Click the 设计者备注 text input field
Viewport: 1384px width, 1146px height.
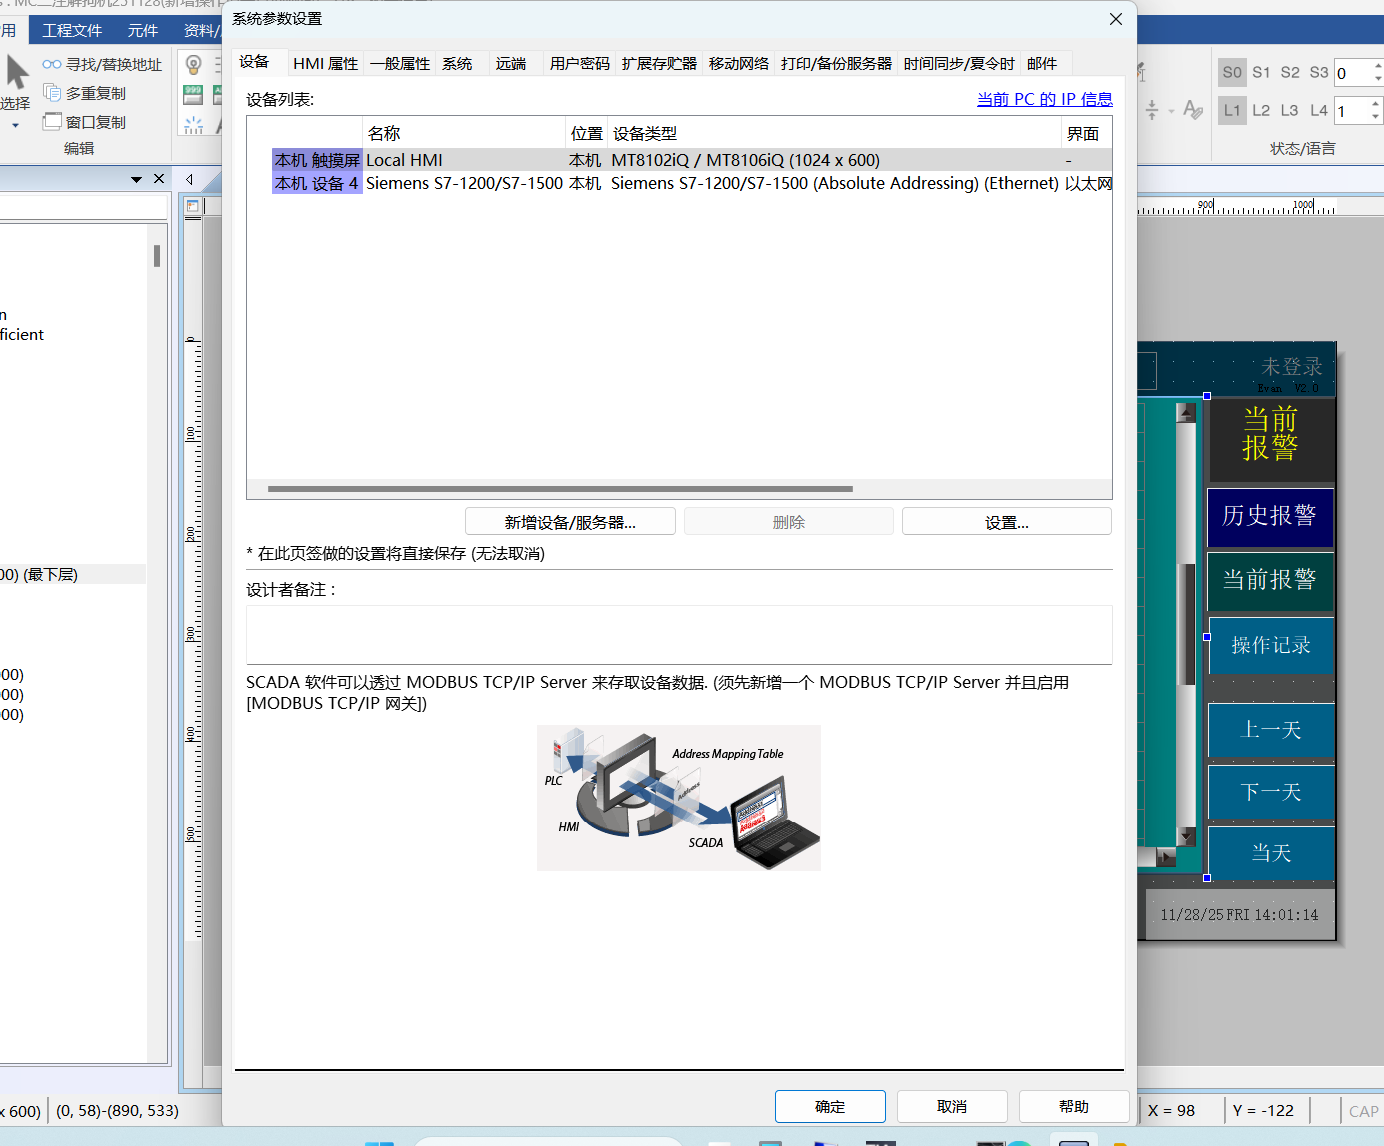[678, 634]
